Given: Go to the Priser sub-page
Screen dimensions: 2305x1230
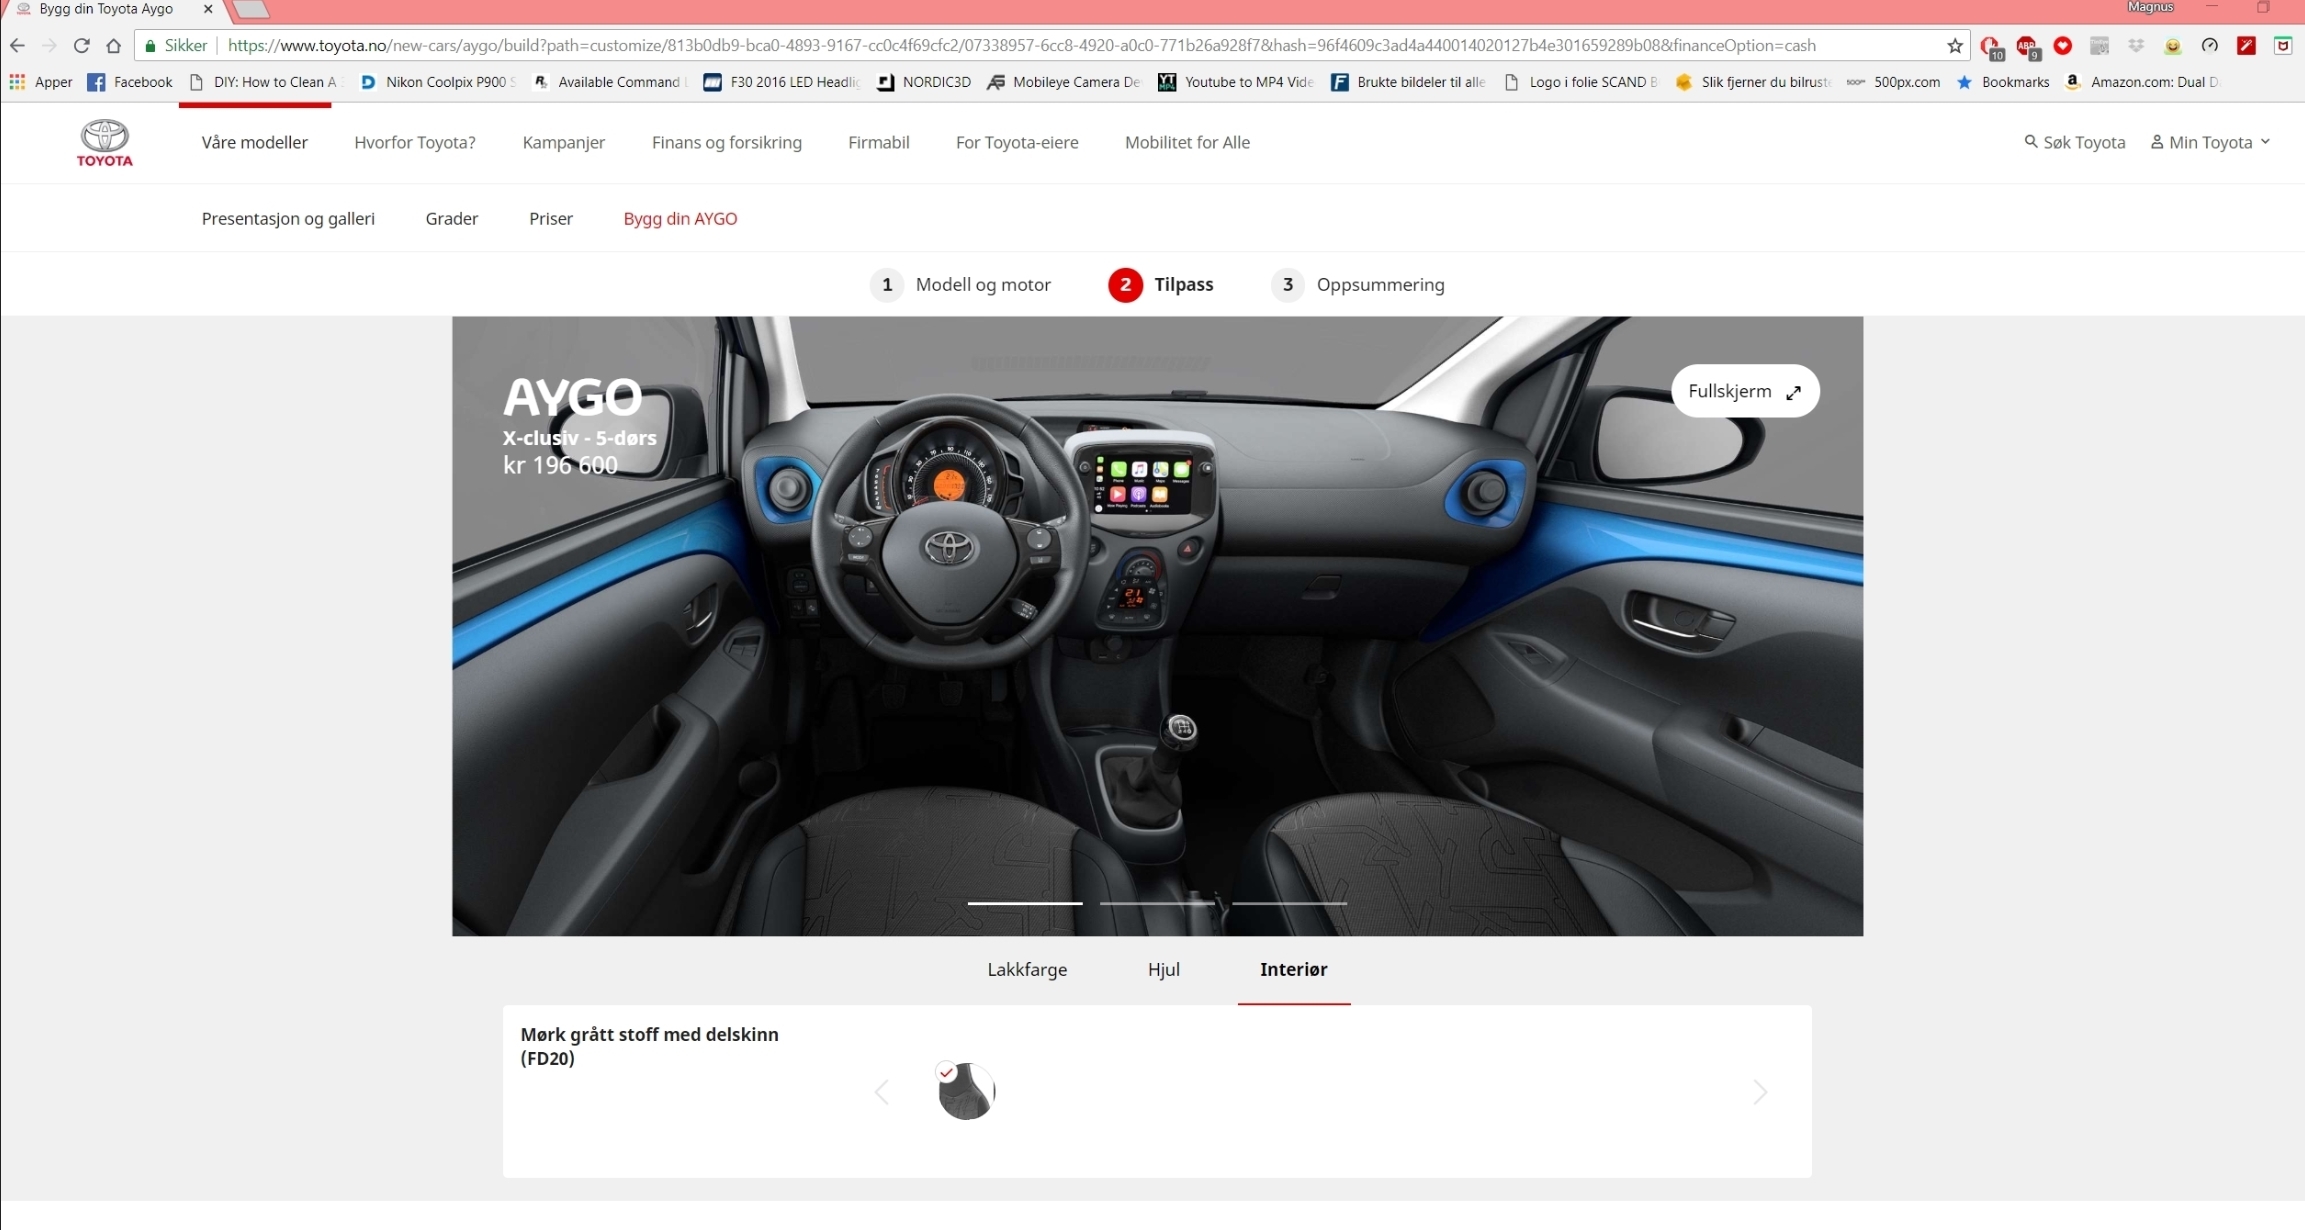Looking at the screenshot, I should coord(551,219).
